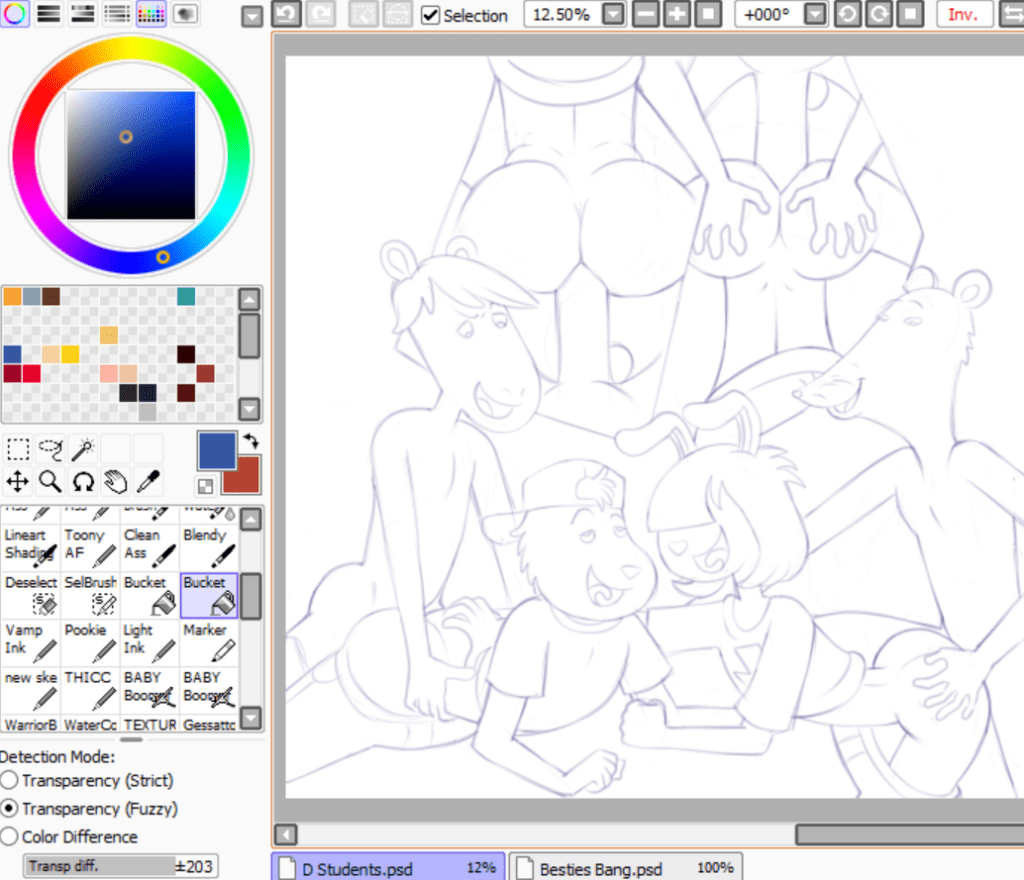This screenshot has height=880, width=1024.
Task: Select the magic wand tool
Action: 83,449
